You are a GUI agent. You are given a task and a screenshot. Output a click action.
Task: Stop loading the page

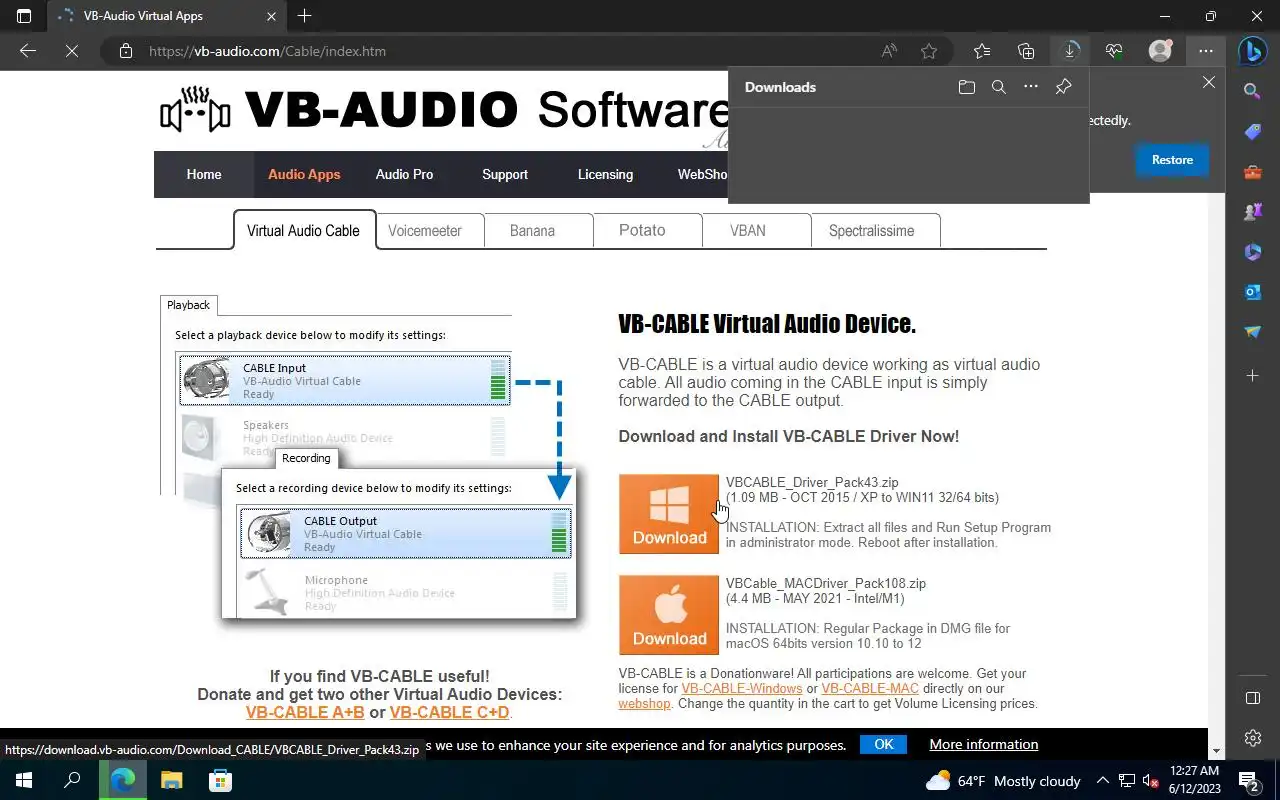point(72,51)
